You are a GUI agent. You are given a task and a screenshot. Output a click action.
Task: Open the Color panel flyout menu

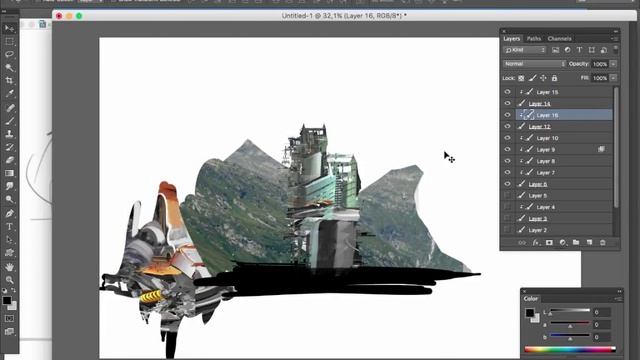click(x=618, y=299)
